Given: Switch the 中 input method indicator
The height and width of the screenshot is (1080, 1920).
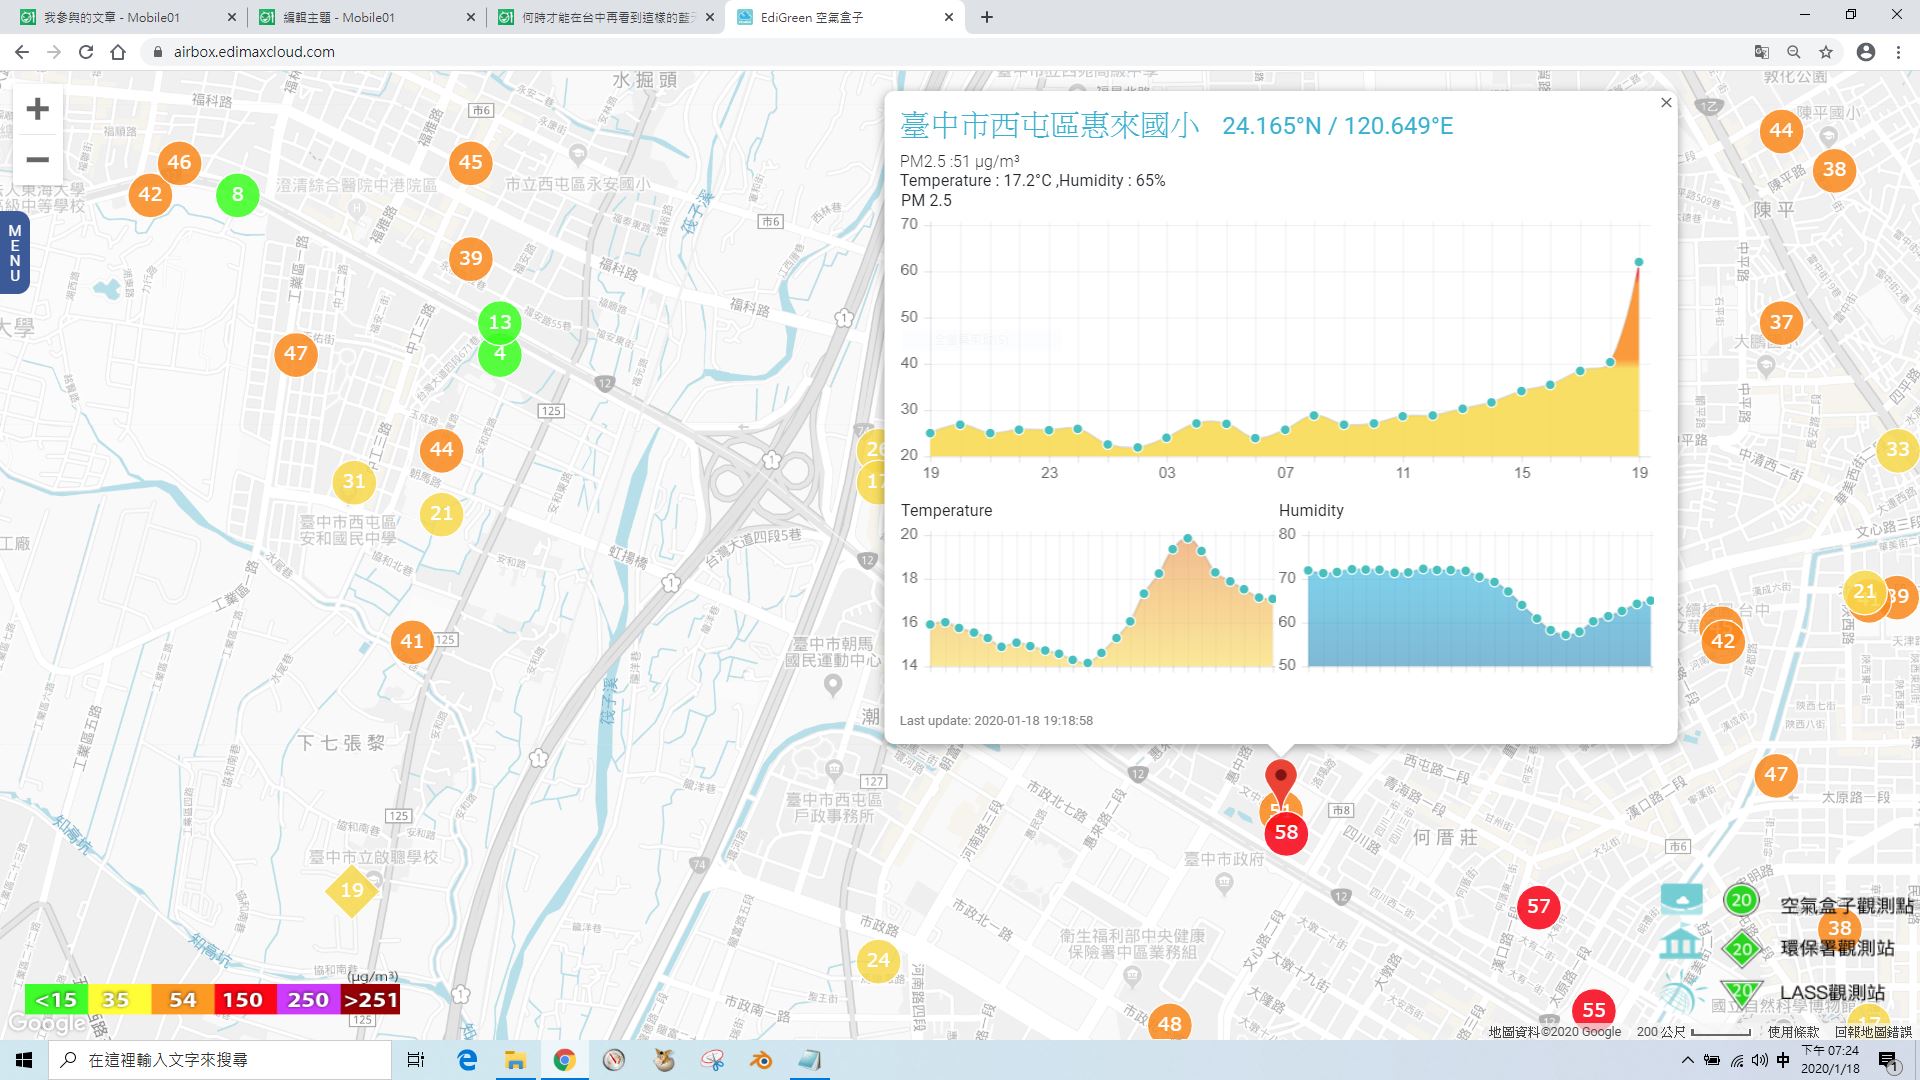Looking at the screenshot, I should point(1783,1060).
